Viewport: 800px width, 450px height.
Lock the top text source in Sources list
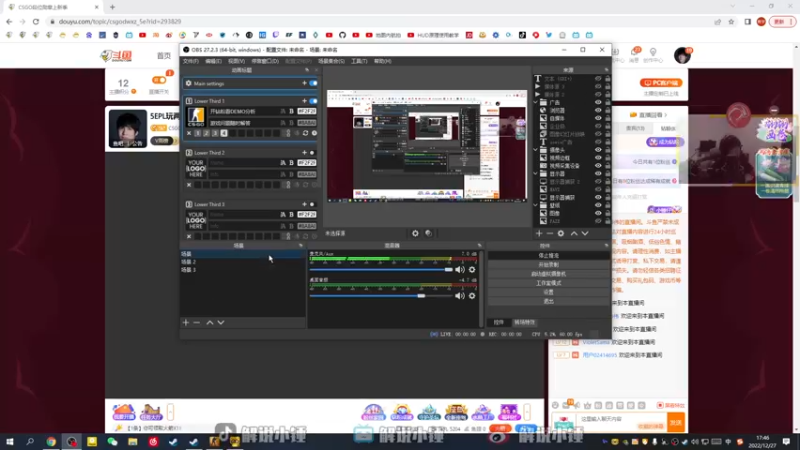607,79
